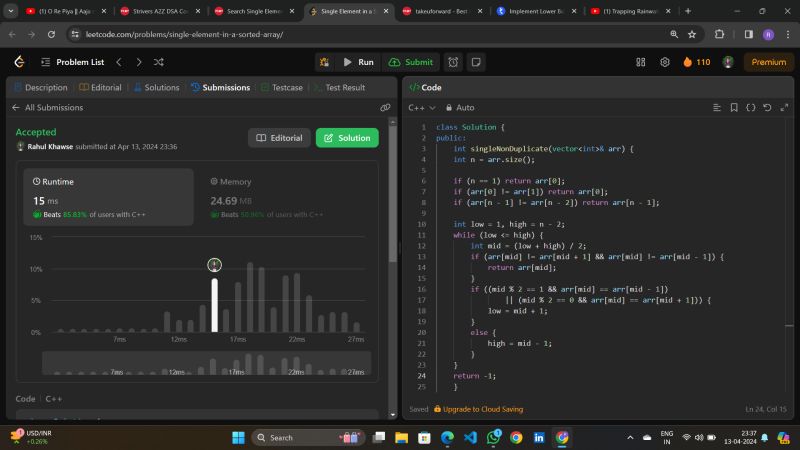This screenshot has height=450, width=800.
Task: Open browser tab search dropdown arrow
Action: pos(10,11)
